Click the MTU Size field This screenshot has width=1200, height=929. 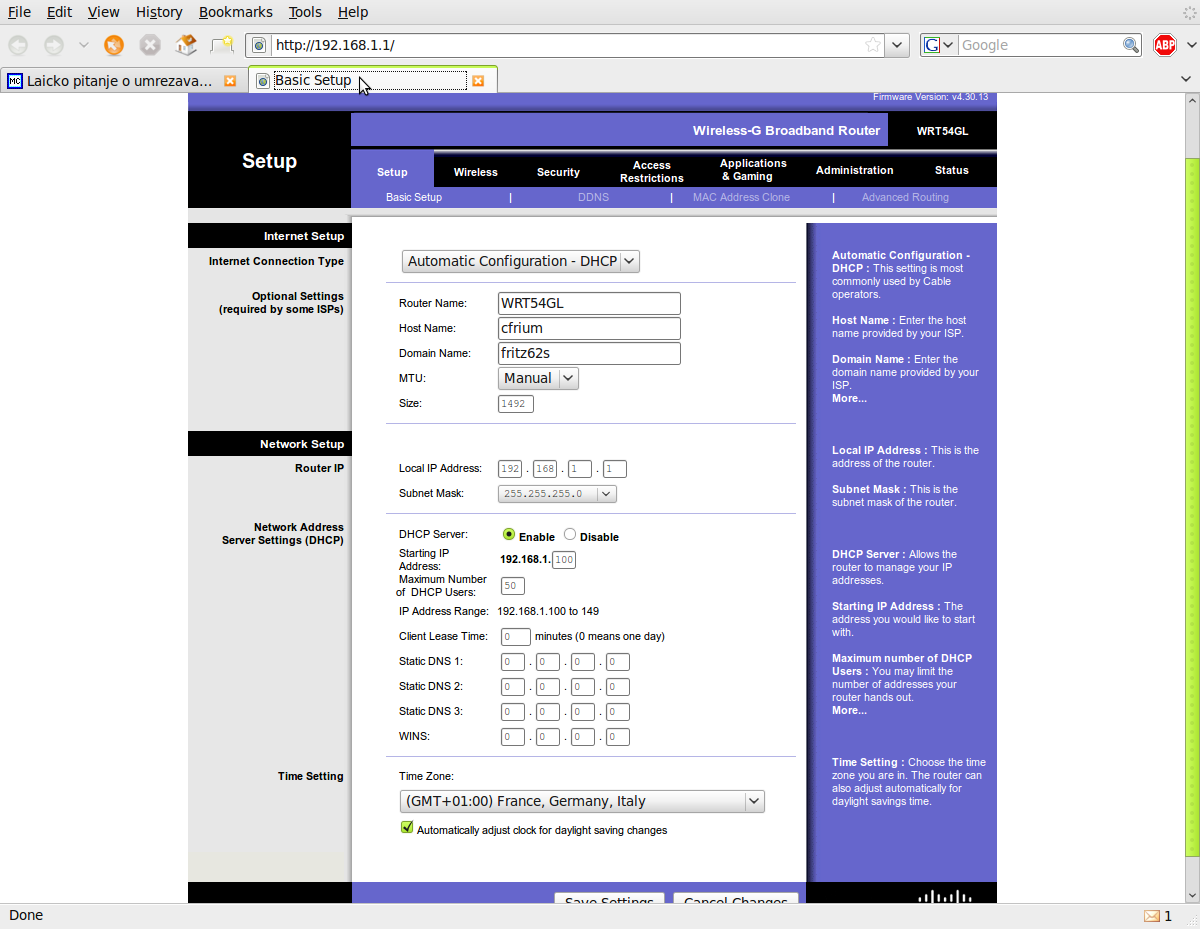(x=516, y=404)
